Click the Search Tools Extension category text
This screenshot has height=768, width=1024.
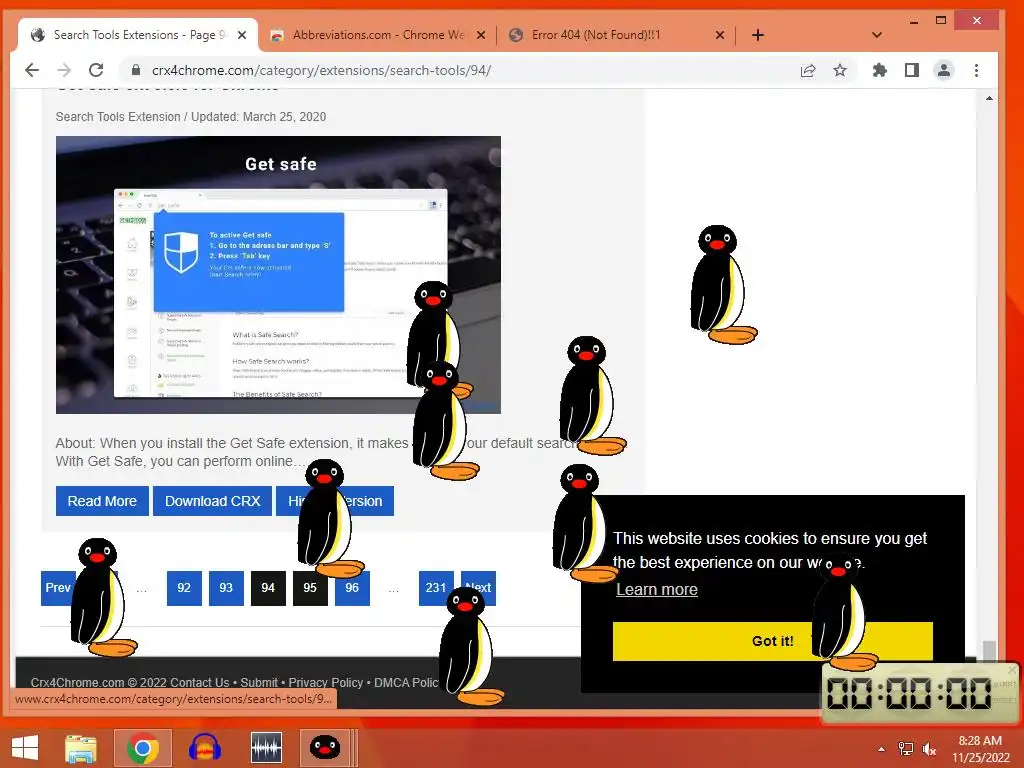118,117
